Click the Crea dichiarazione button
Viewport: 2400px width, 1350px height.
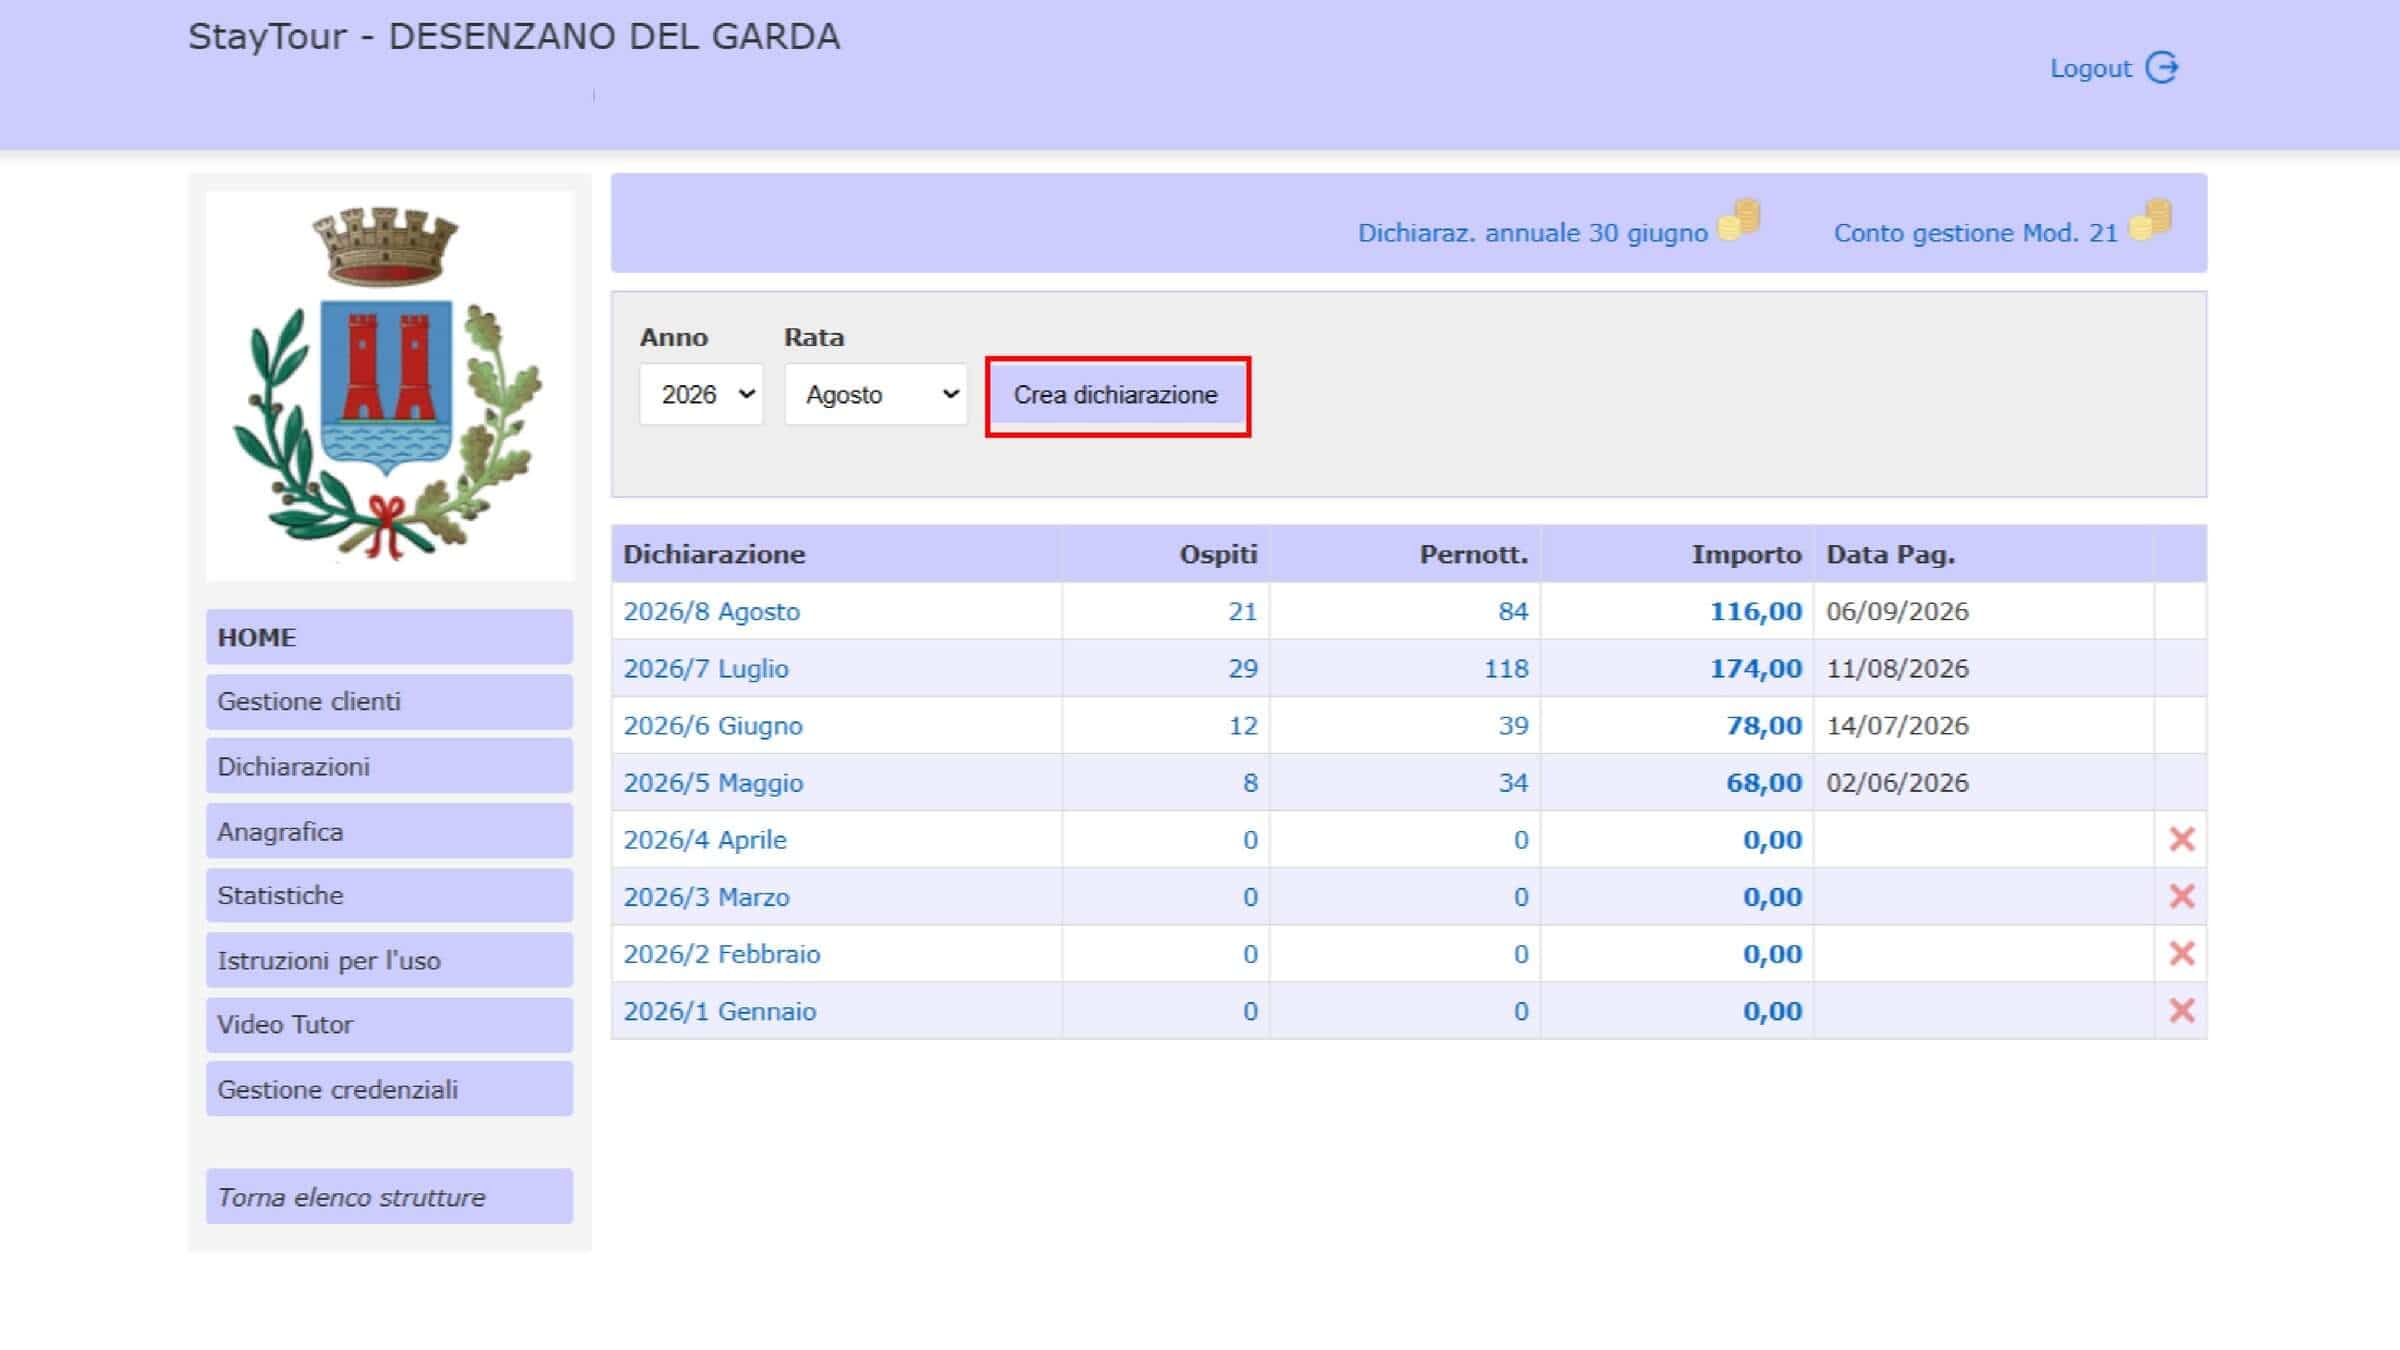(1116, 395)
